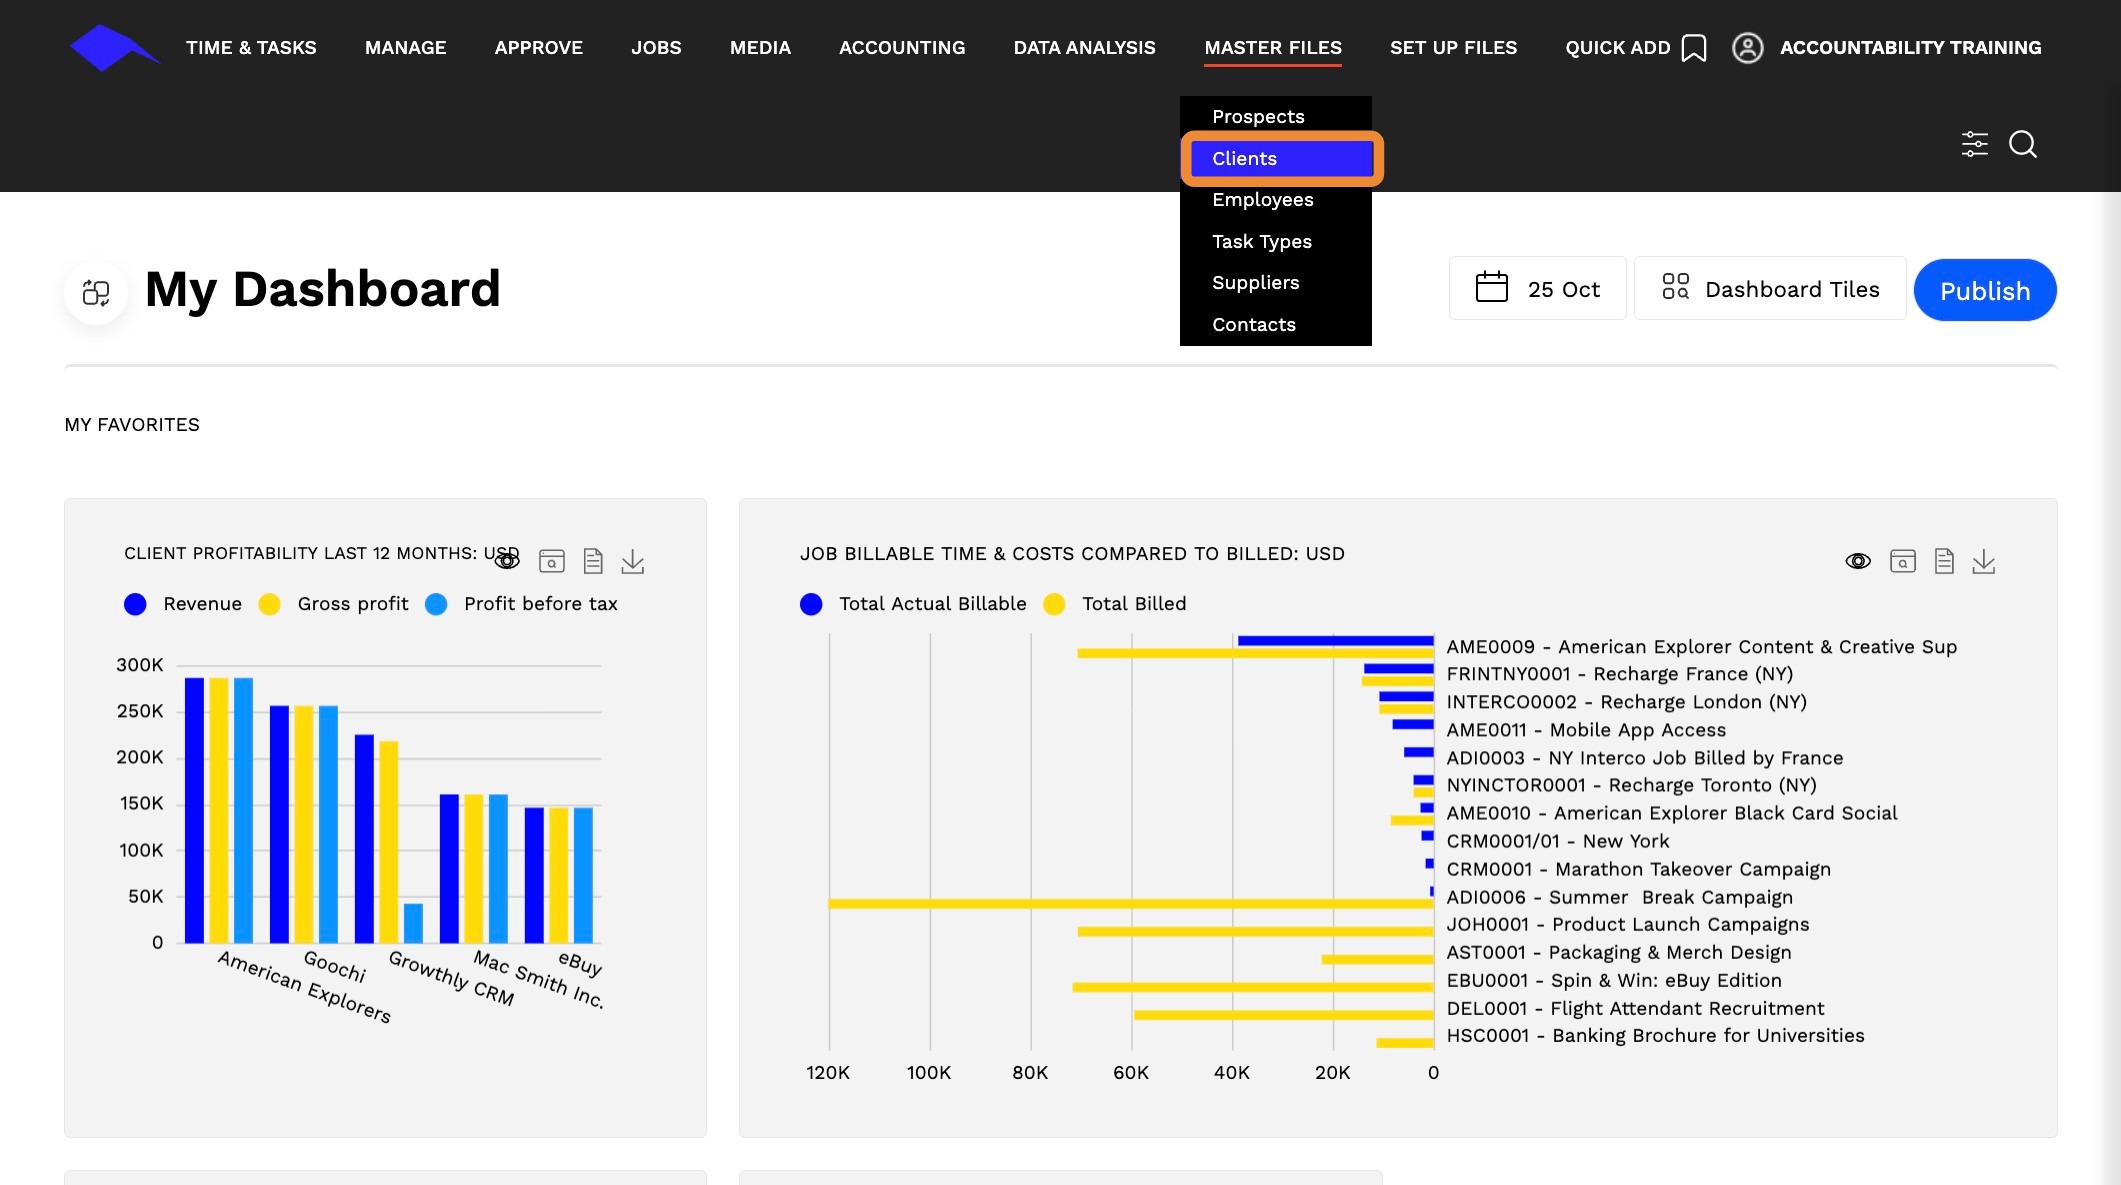2121x1185 pixels.
Task: Click the dashboard refresh icon beside My Dashboard
Action: coord(96,292)
